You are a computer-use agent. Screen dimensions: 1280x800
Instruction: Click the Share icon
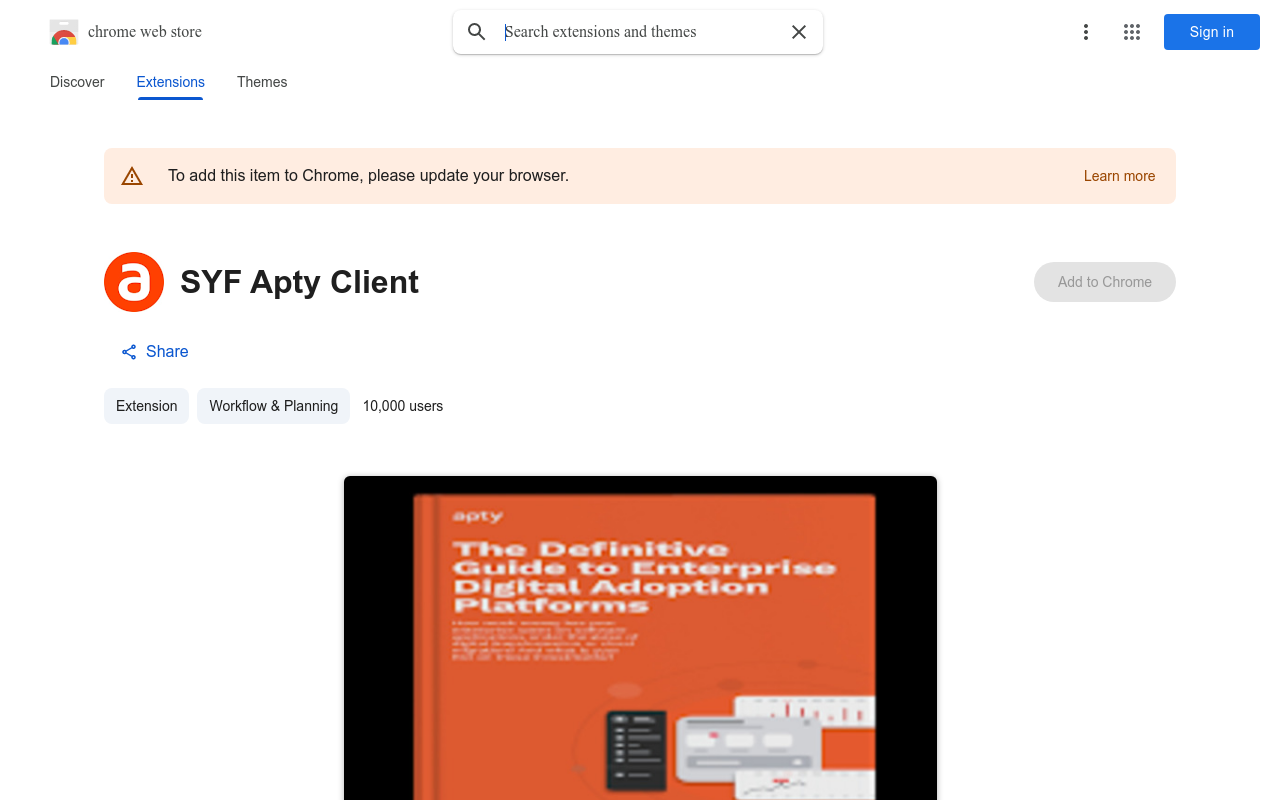pyautogui.click(x=129, y=352)
